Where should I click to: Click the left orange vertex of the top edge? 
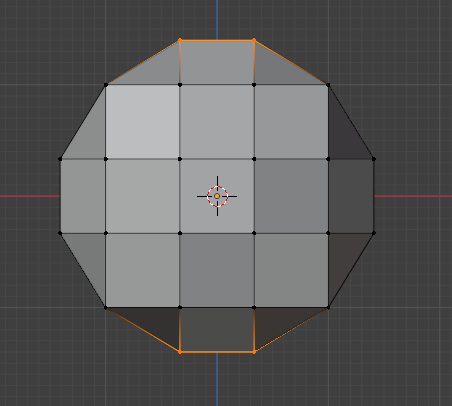[180, 40]
